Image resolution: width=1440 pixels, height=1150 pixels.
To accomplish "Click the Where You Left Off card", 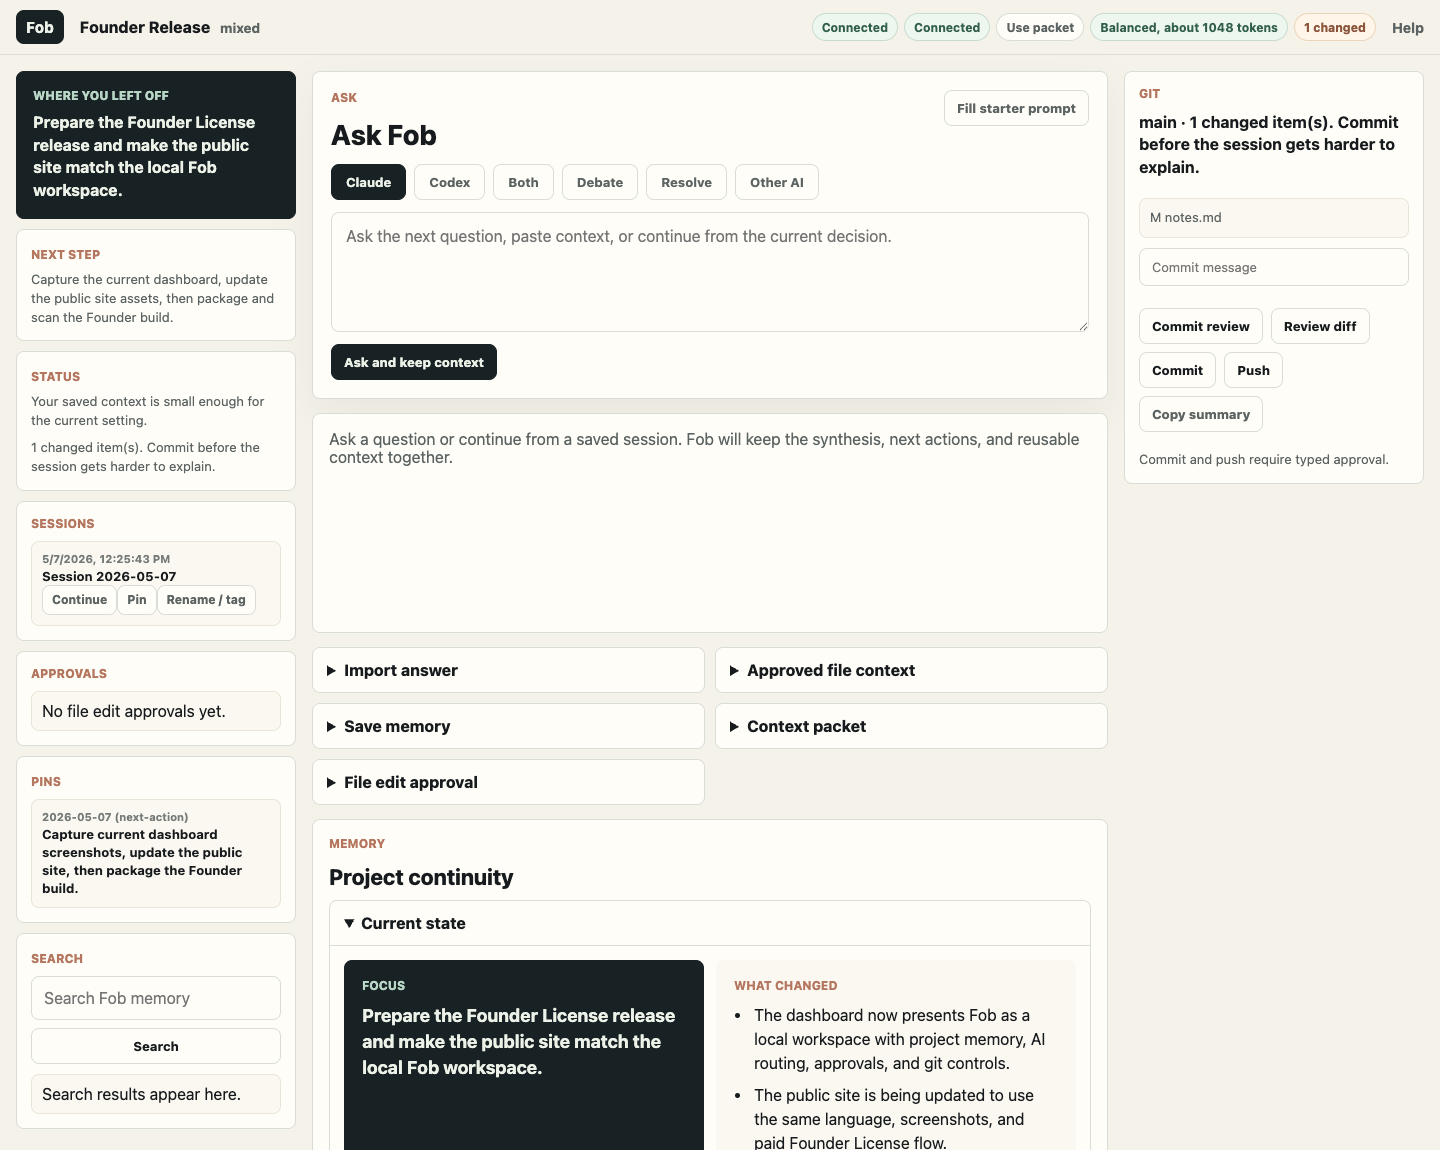I will [156, 145].
